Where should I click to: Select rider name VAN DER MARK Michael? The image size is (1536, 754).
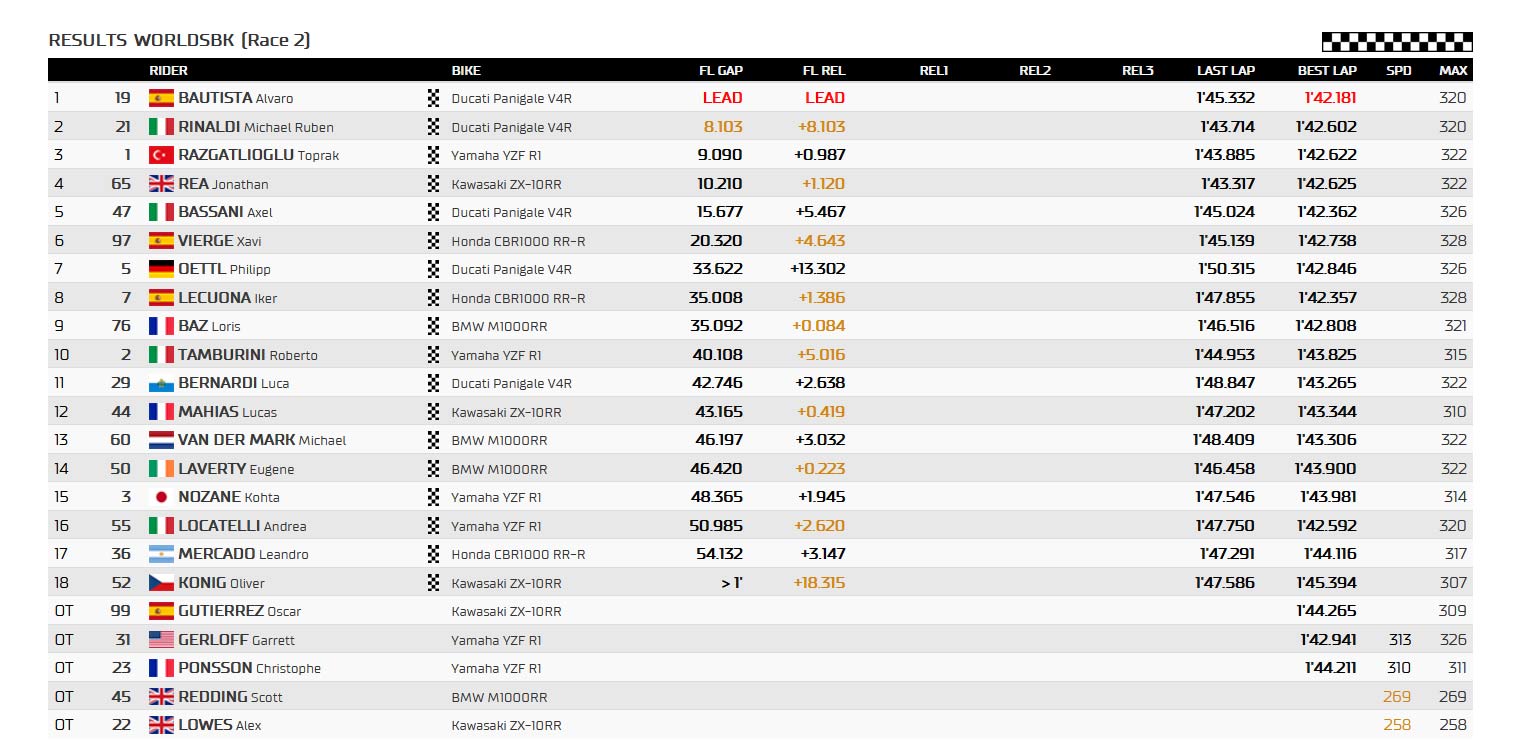[x=262, y=440]
